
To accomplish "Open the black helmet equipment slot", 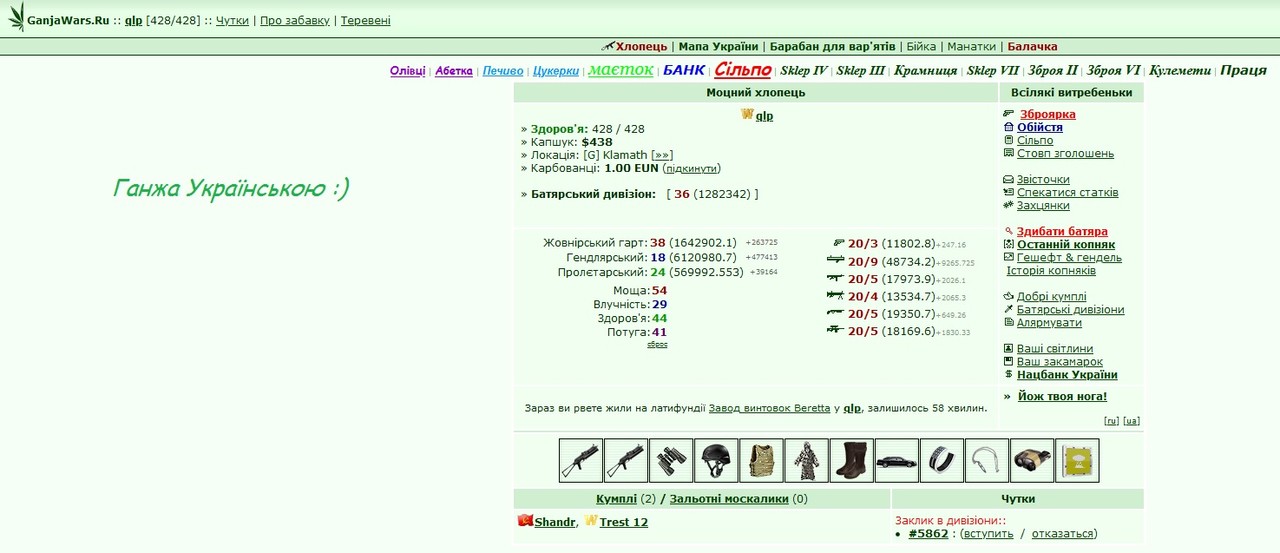I will point(716,460).
